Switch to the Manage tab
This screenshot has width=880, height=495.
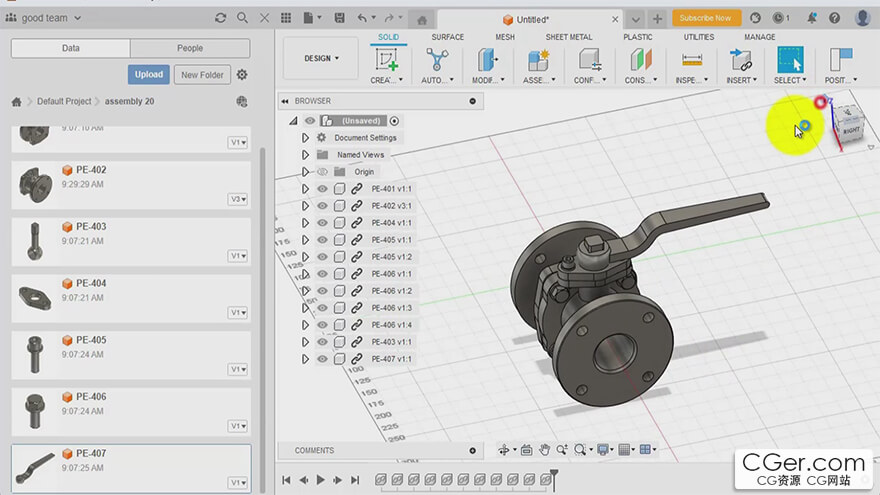759,37
